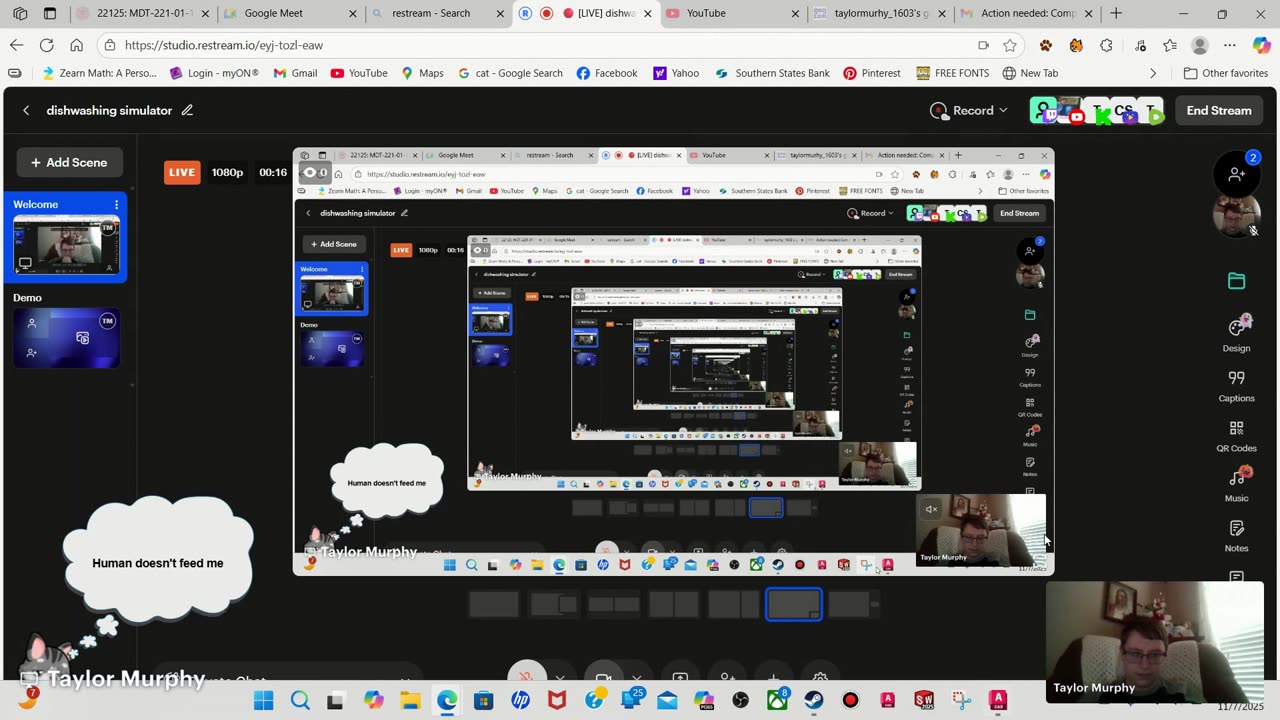
Task: Open the Gmail bookmark
Action: click(x=295, y=73)
